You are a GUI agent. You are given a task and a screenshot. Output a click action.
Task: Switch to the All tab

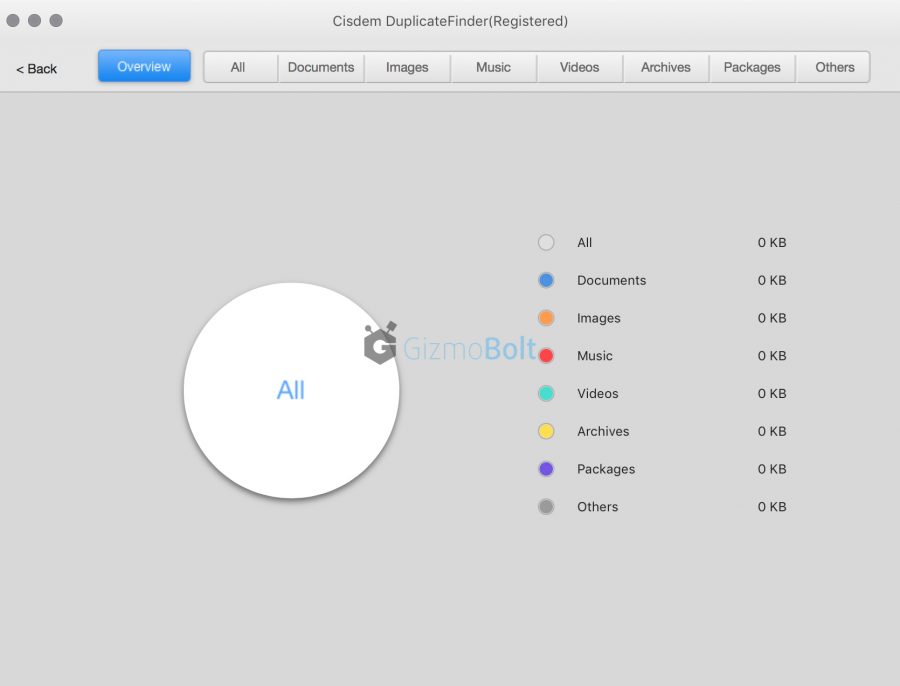point(241,67)
